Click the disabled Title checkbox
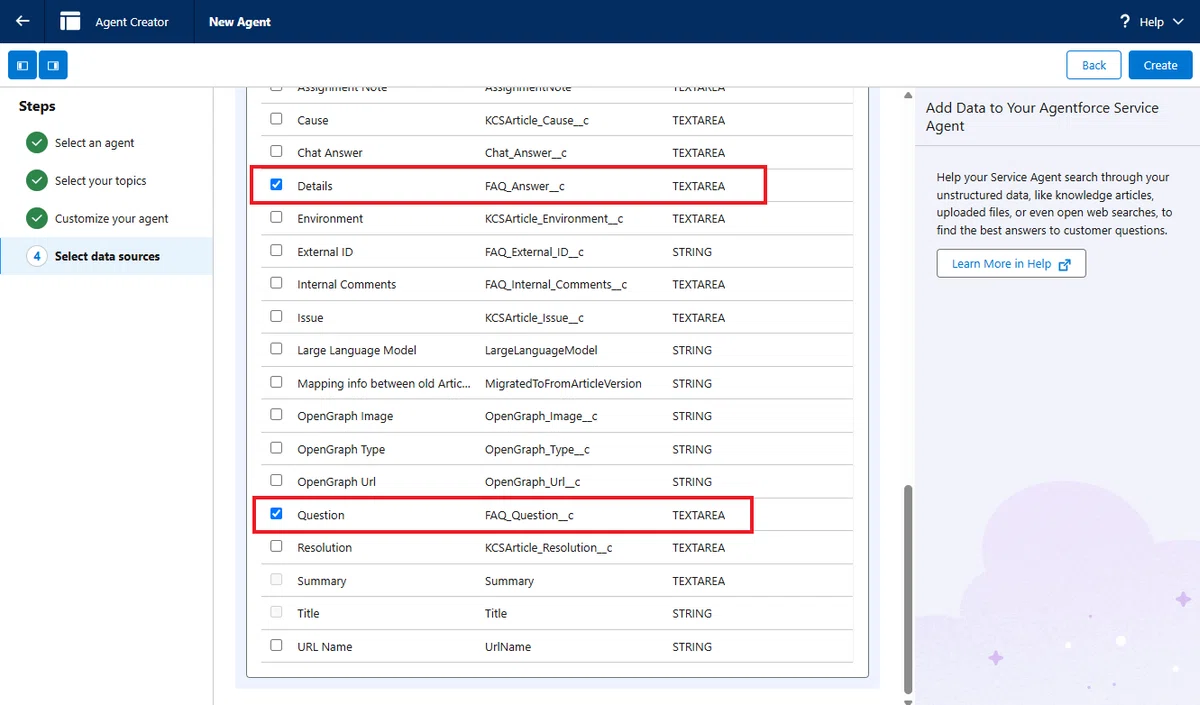This screenshot has height=705, width=1200. click(277, 613)
